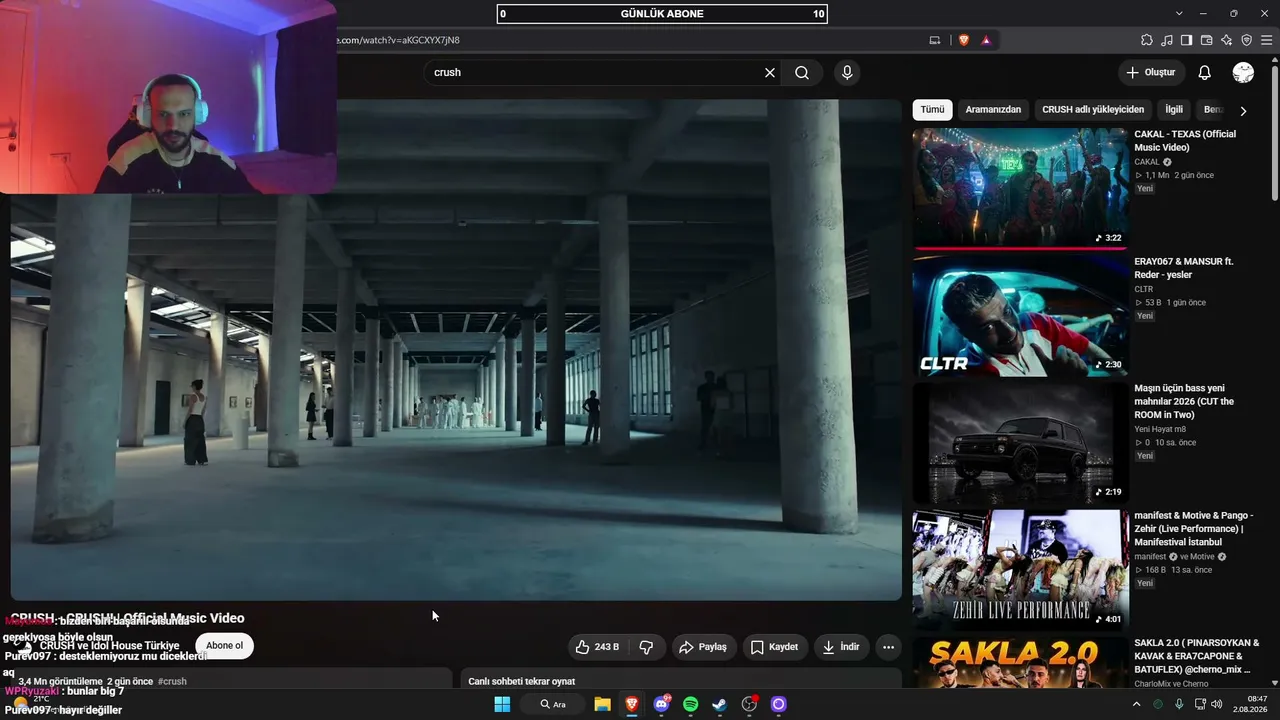Viewport: 1280px width, 720px height.
Task: Open SAKLA 2.0 video title
Action: tap(1196, 656)
